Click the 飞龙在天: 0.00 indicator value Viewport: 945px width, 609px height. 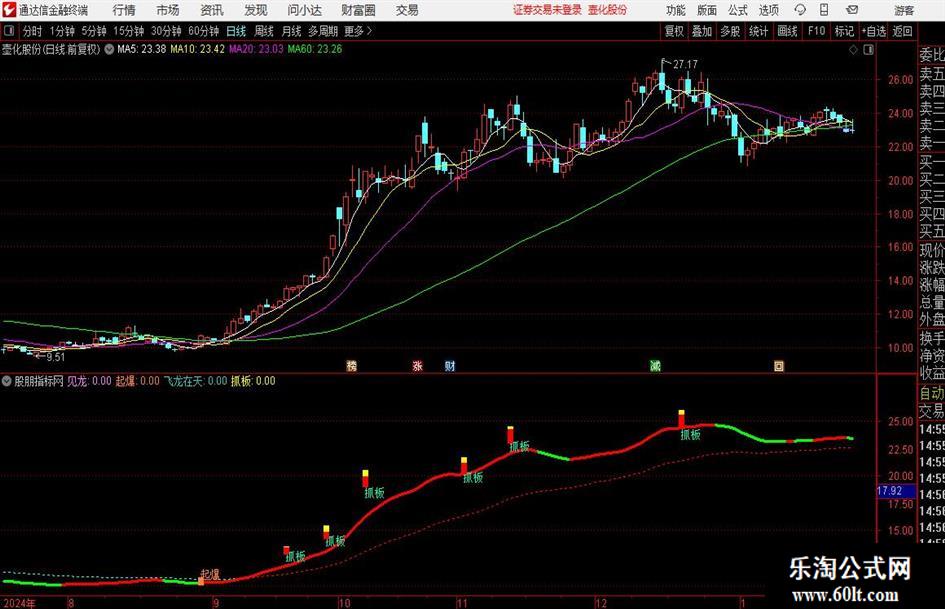[x=195, y=381]
